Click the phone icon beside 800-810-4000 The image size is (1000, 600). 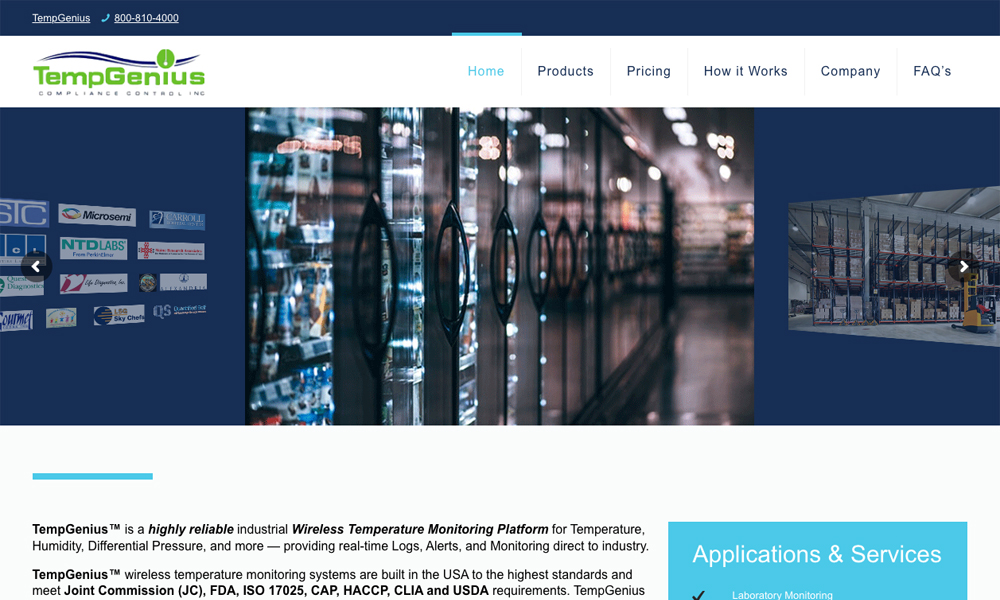(x=106, y=18)
